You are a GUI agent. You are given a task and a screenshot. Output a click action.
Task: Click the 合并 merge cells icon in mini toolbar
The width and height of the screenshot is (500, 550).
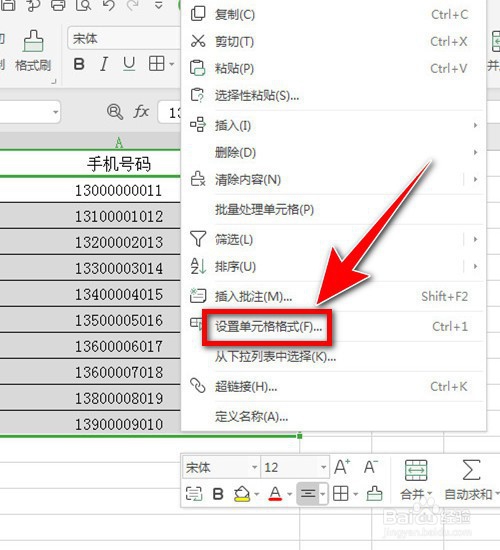click(x=416, y=470)
